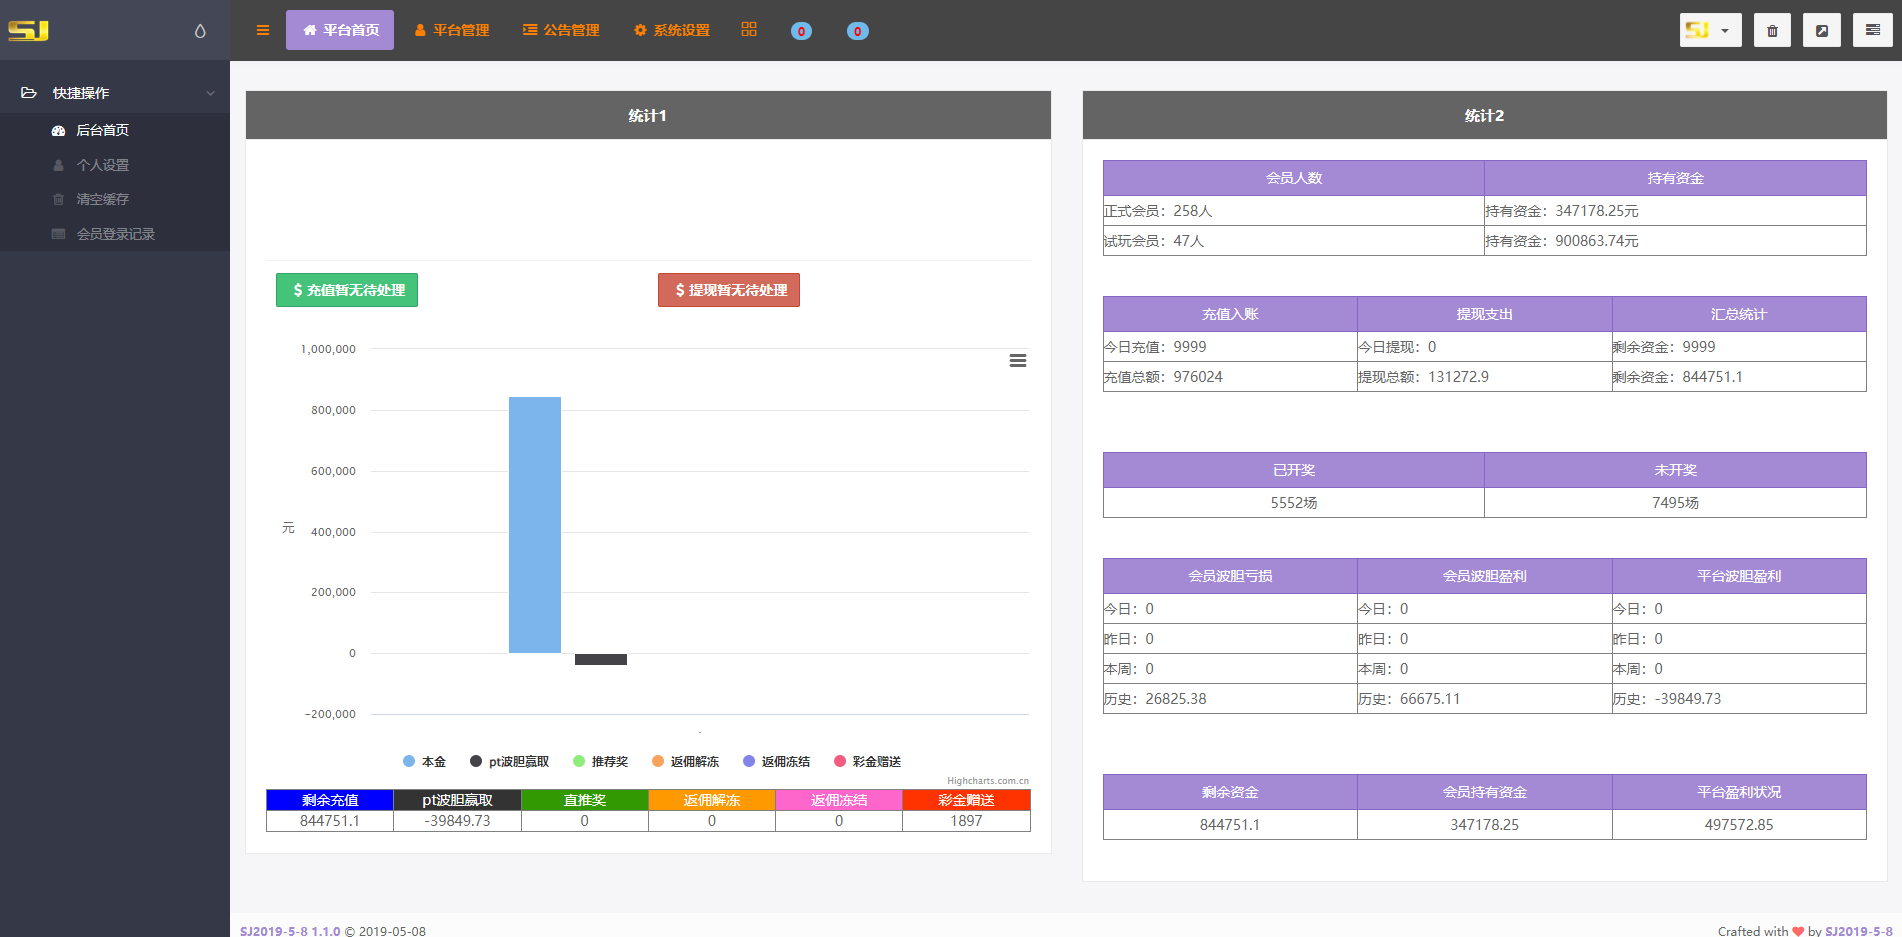This screenshot has height=937, width=1902.
Task: Click the SJ logo in sidebar header
Action: [28, 31]
